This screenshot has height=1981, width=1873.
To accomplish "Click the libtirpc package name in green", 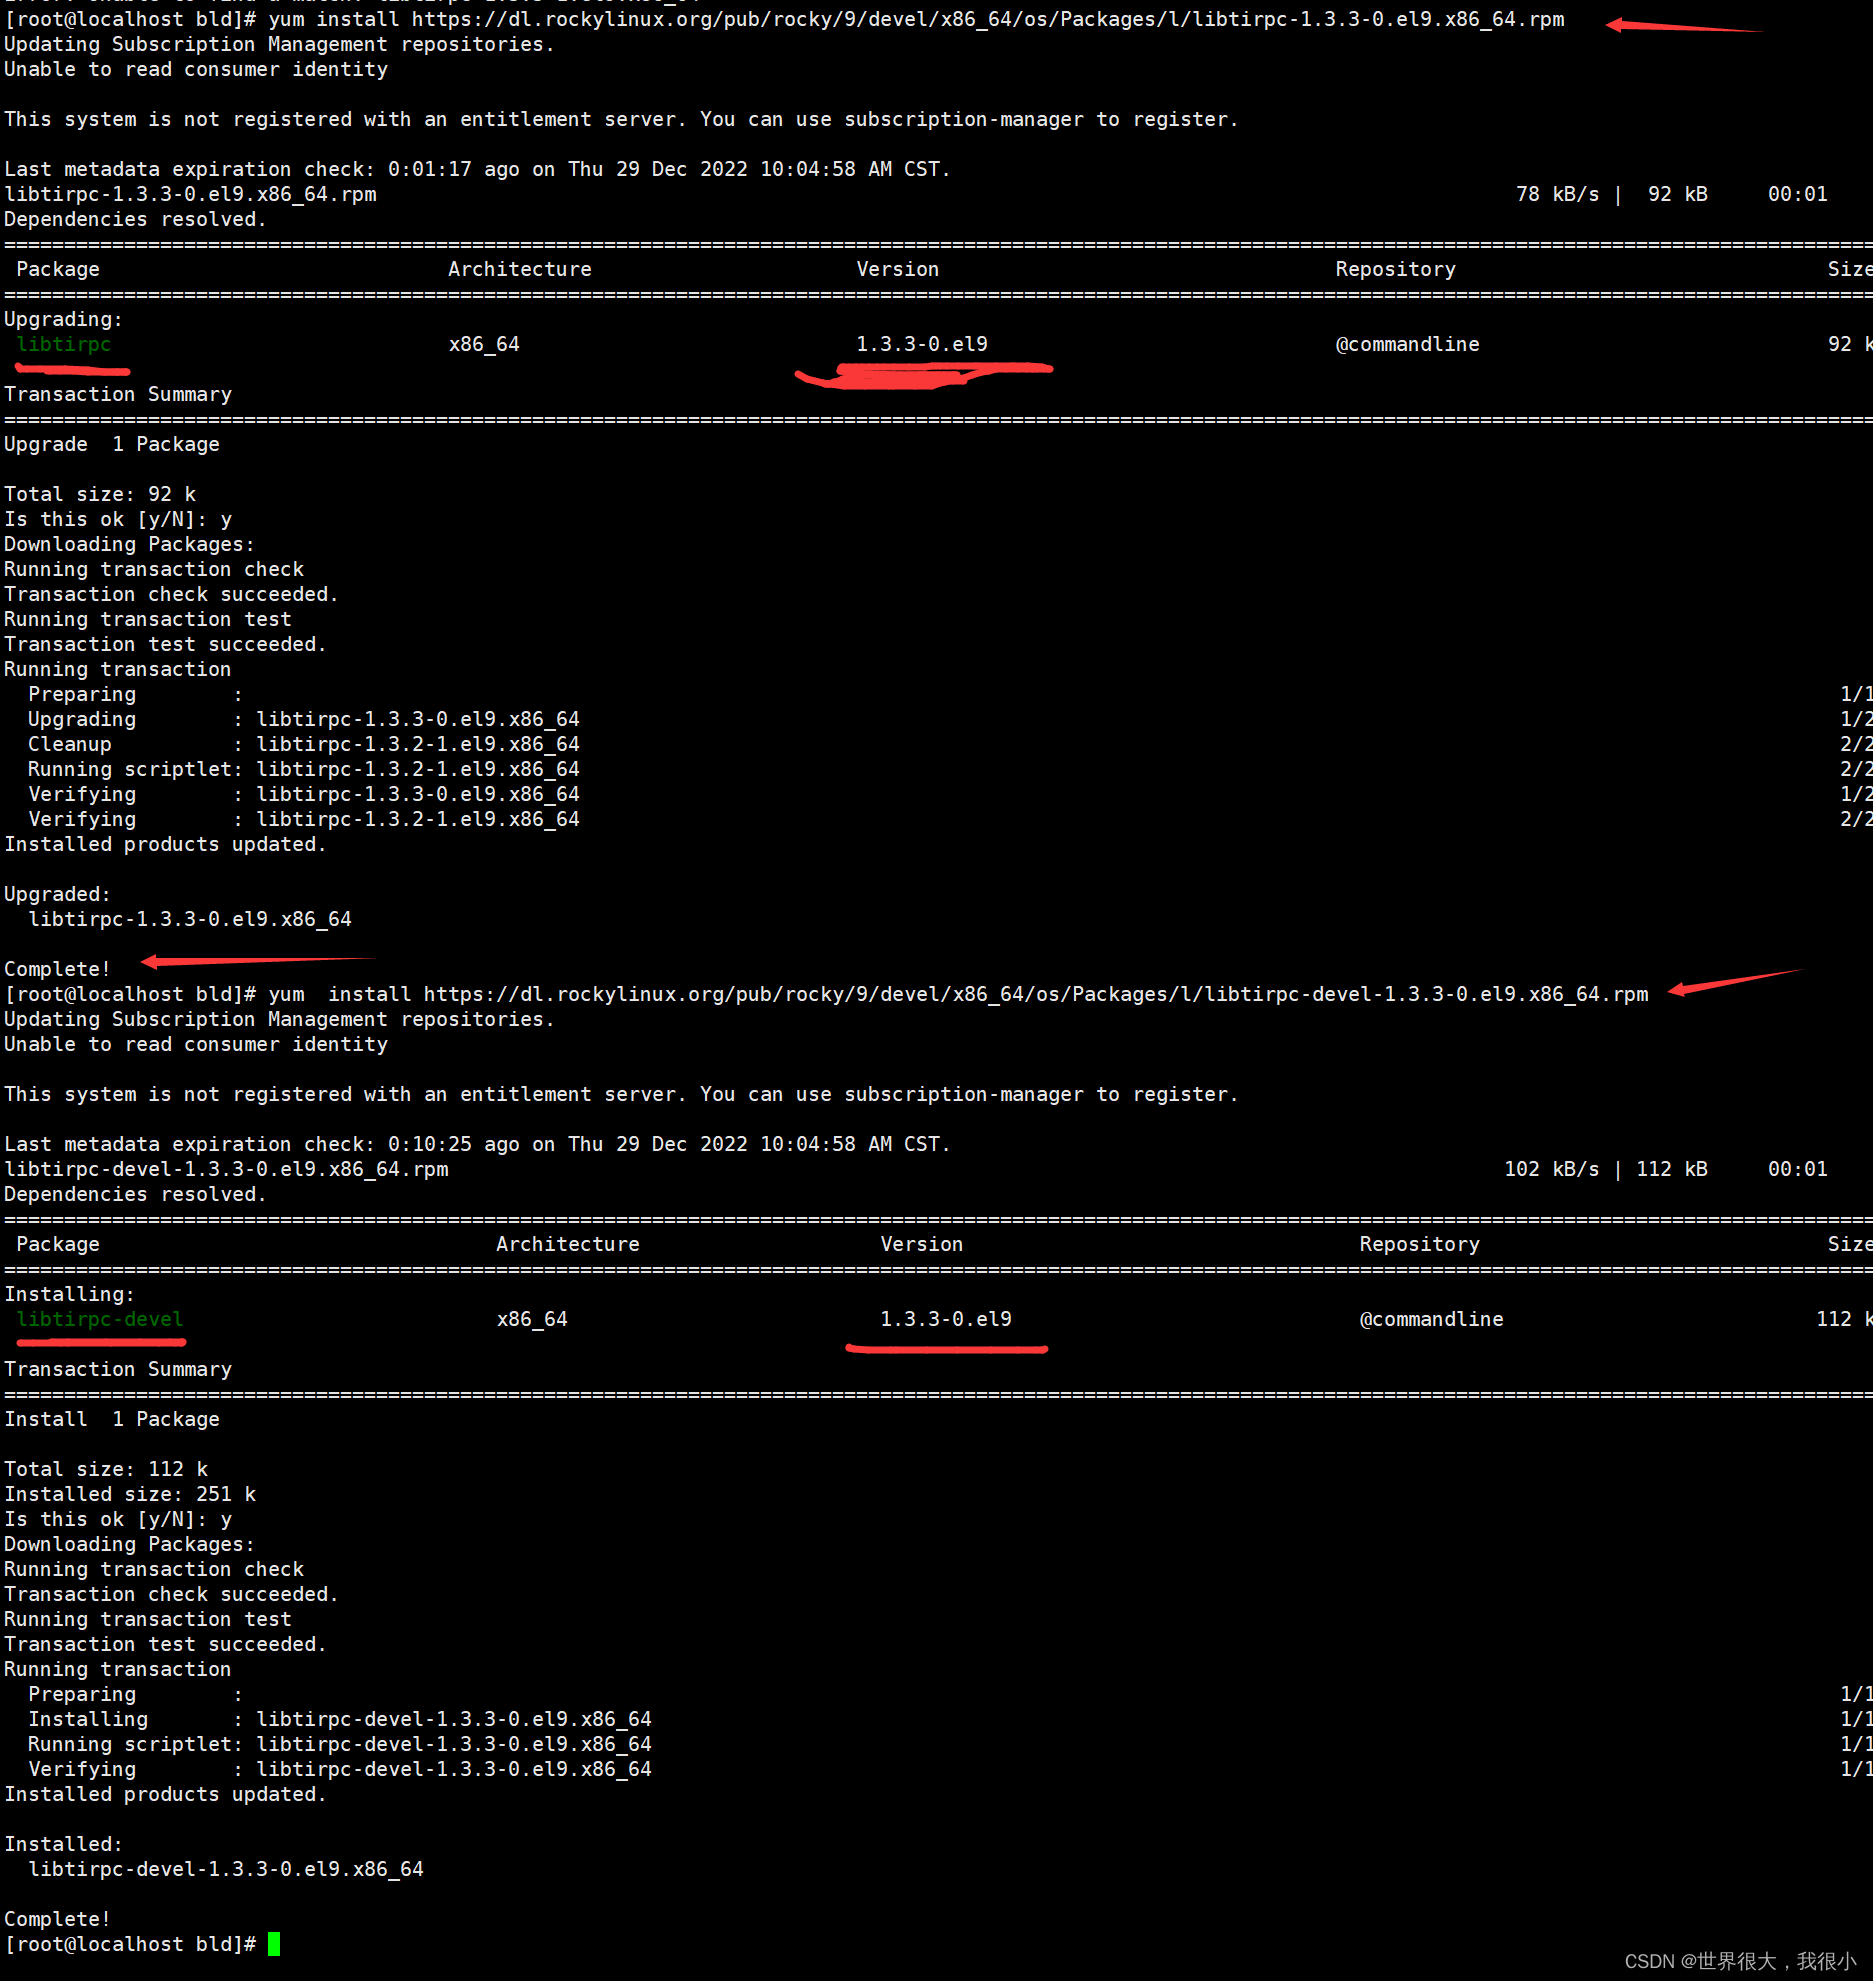I will point(66,344).
